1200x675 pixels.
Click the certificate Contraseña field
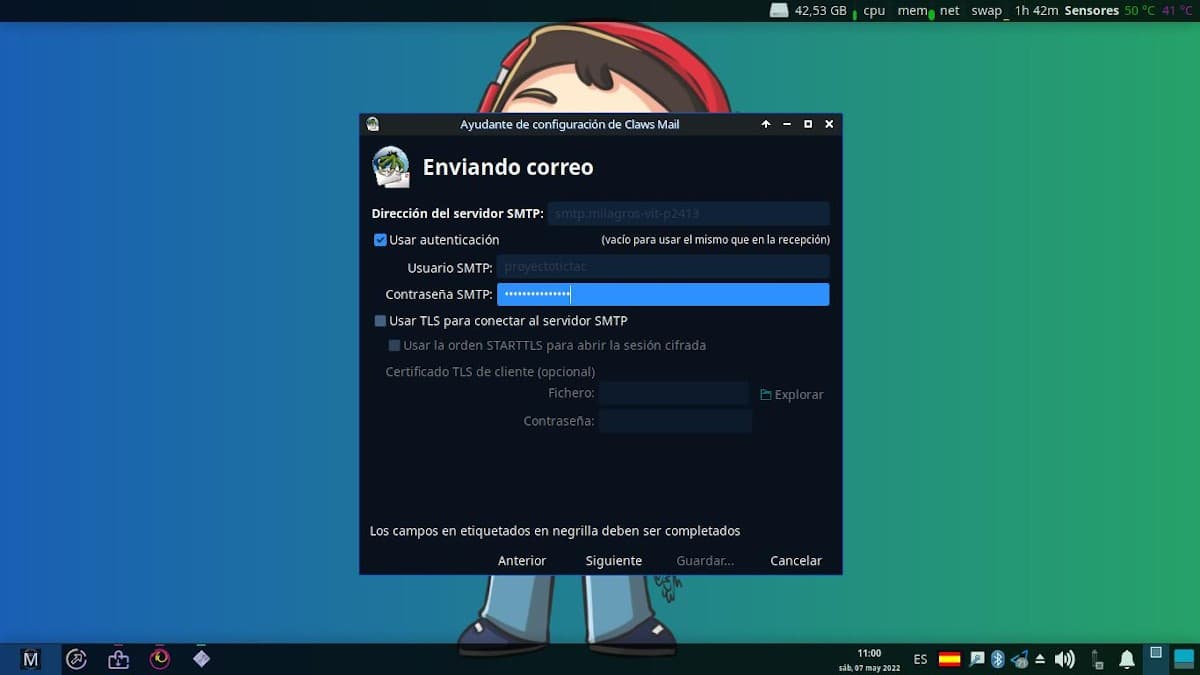coord(675,421)
